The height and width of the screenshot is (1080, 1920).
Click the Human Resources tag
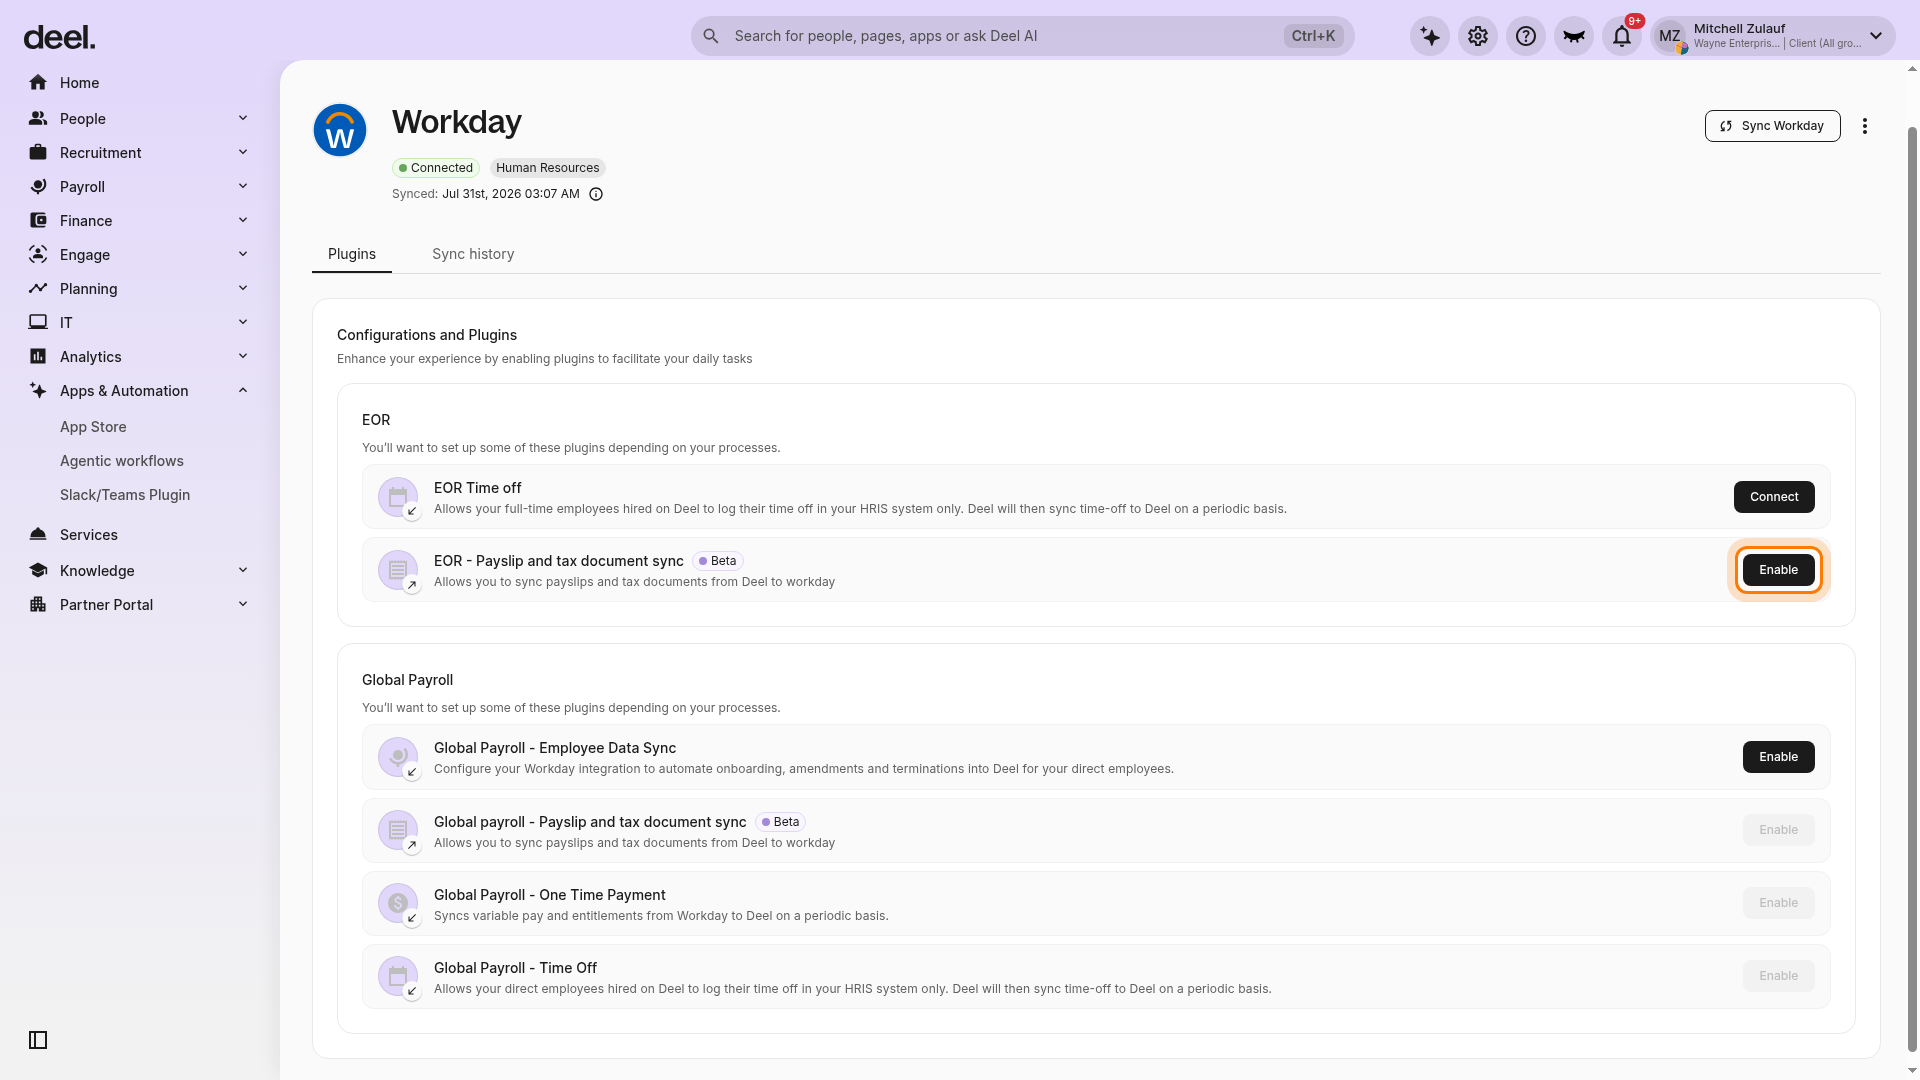(x=548, y=168)
